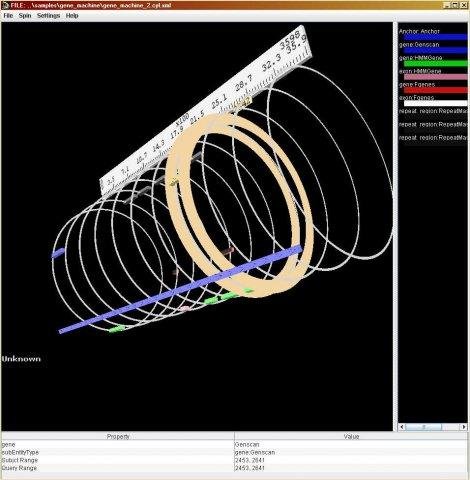Select the Subjct Range value '2453, 2841'
470x480 pixels.
click(351, 460)
